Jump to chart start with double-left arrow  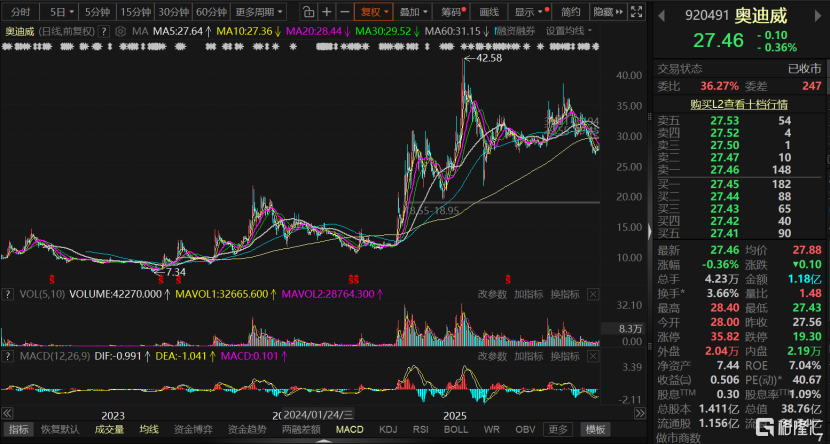[x=7, y=413]
